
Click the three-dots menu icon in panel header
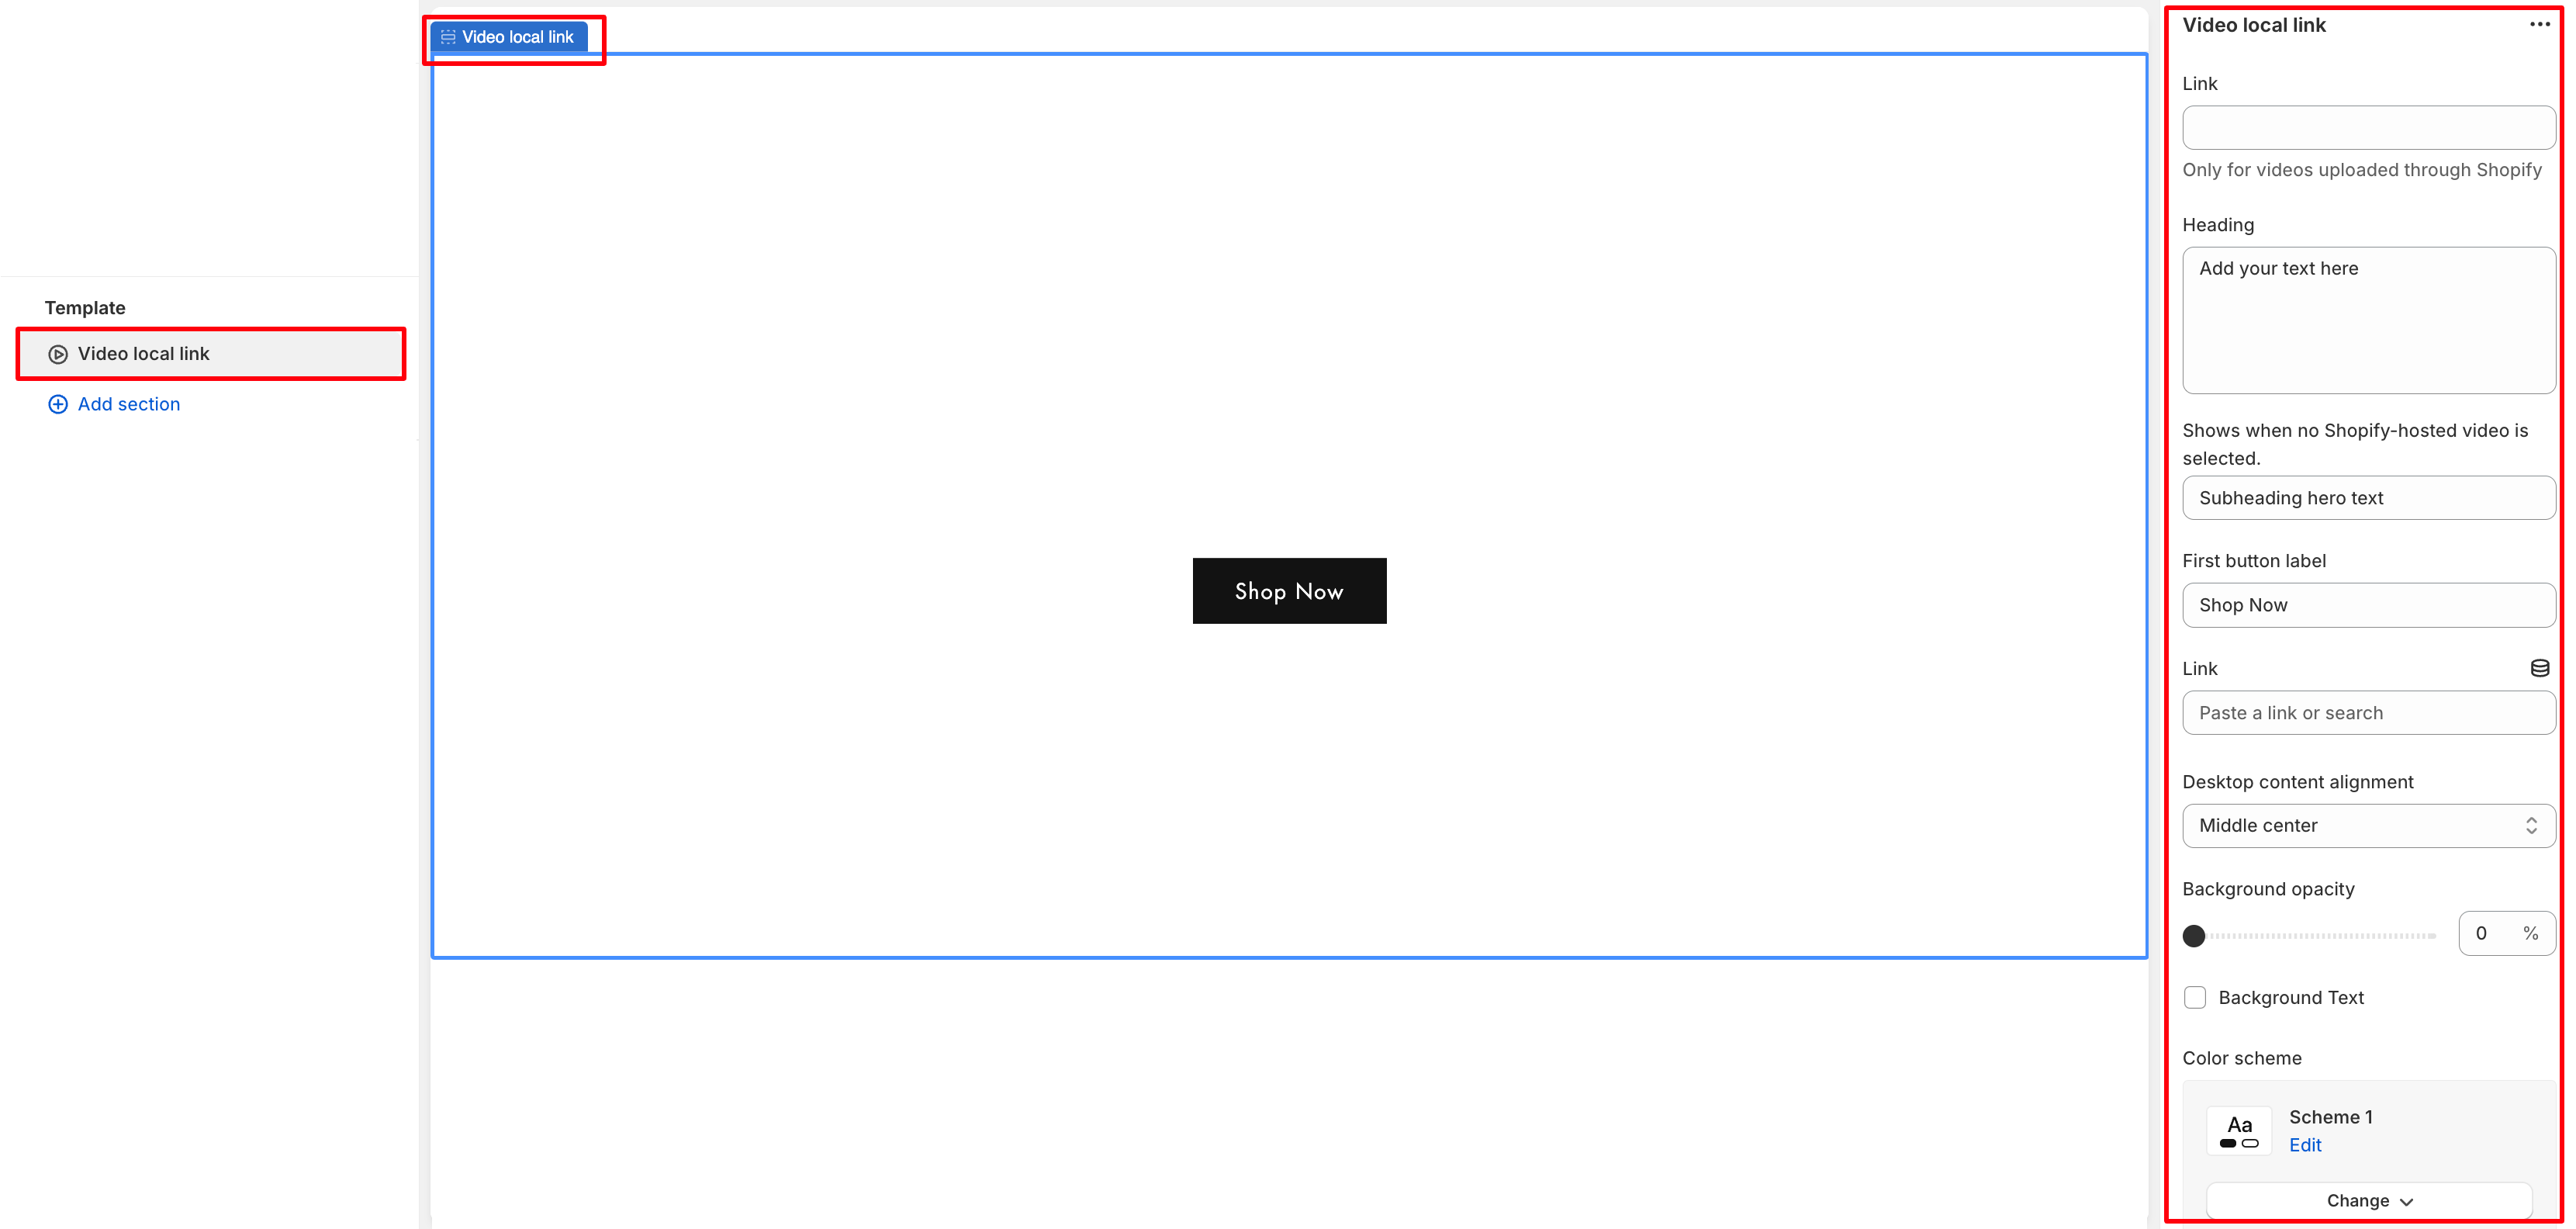pyautogui.click(x=2539, y=24)
